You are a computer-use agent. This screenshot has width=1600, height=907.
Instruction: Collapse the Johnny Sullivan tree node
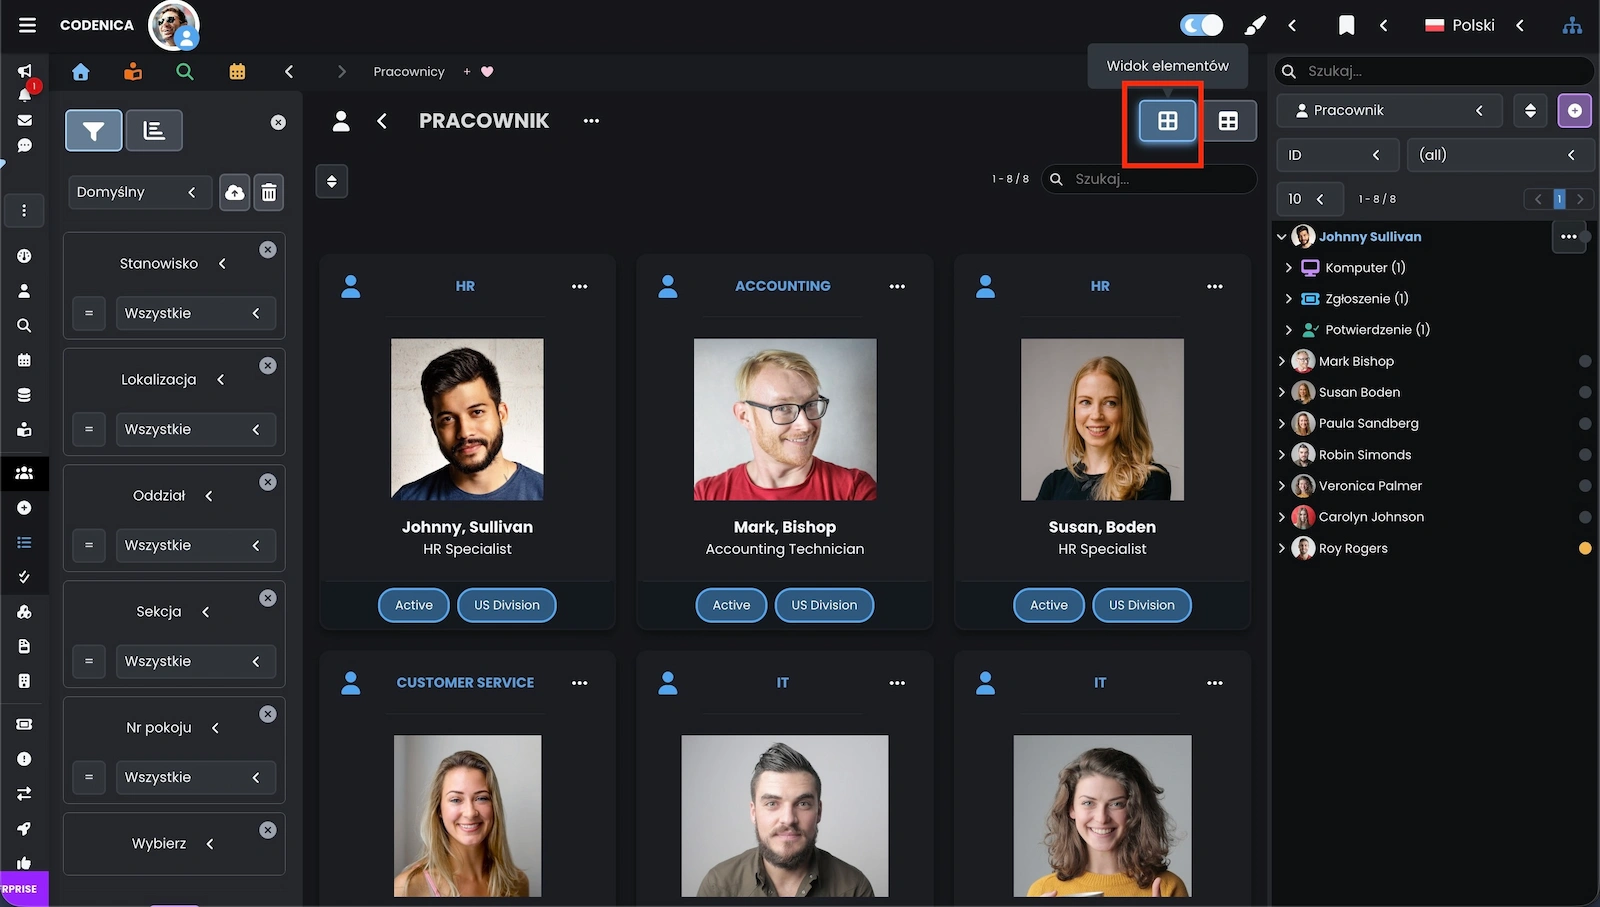click(1282, 237)
